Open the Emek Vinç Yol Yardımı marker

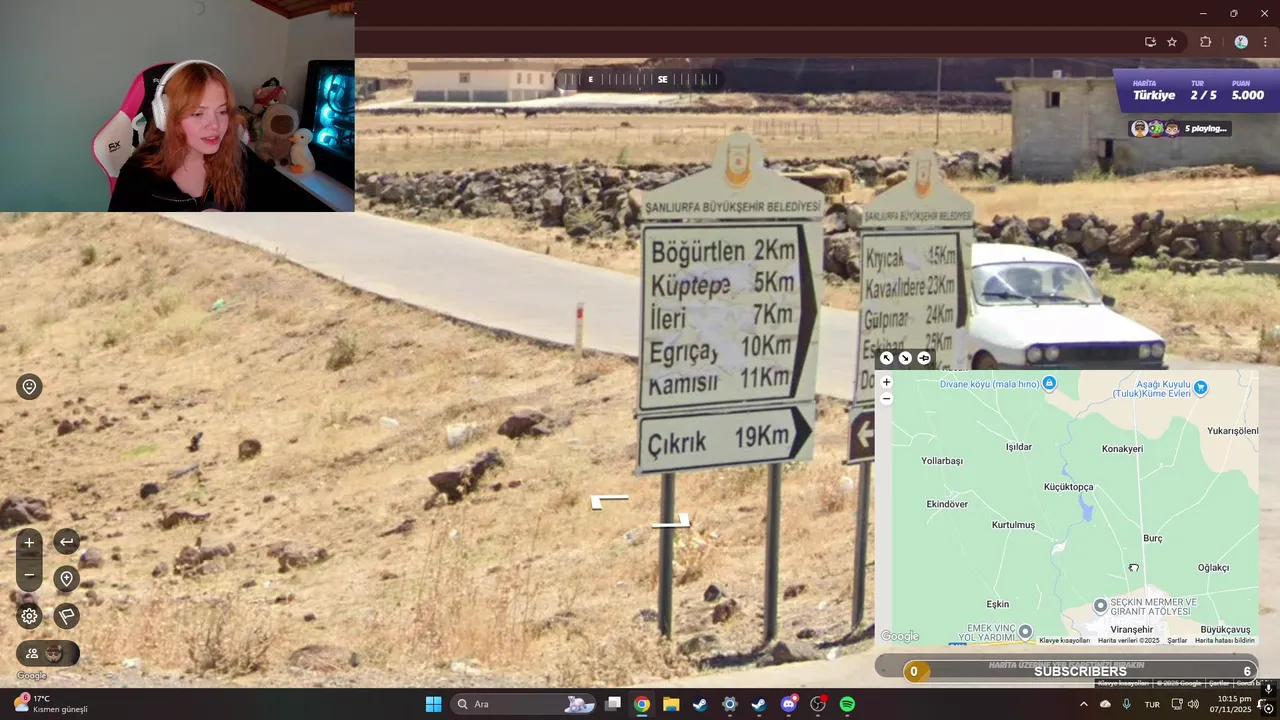tap(1025, 631)
